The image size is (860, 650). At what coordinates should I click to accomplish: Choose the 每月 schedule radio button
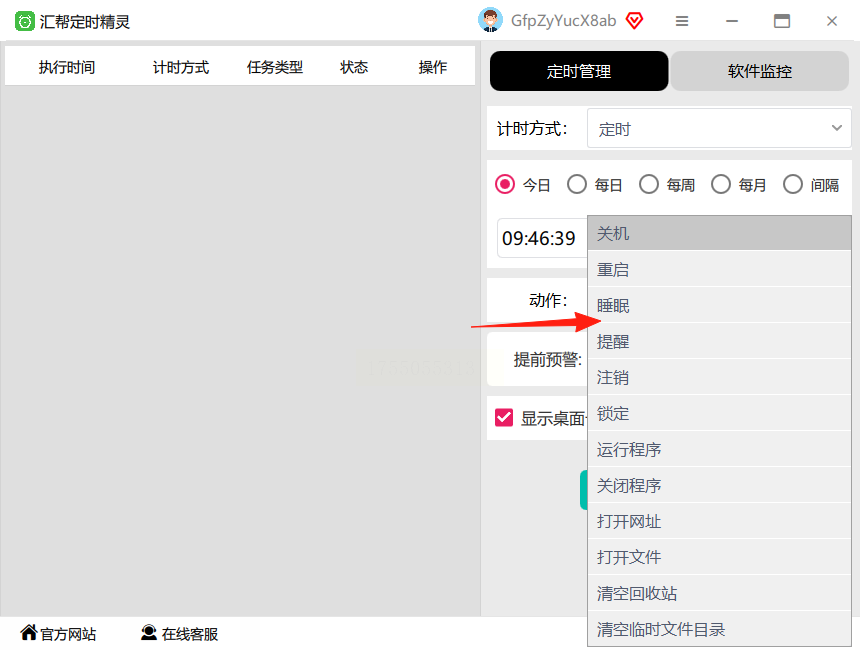(721, 184)
